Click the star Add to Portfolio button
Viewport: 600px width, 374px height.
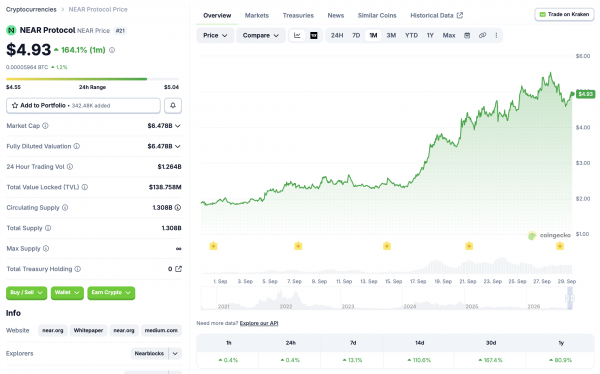point(83,105)
